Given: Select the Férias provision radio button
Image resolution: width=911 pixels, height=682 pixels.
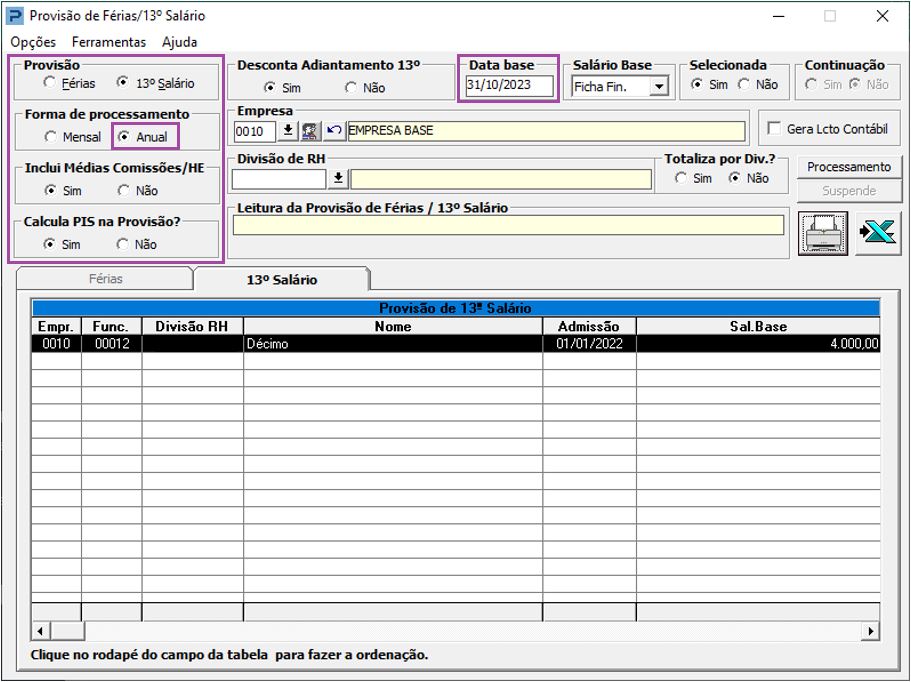Looking at the screenshot, I should point(50,84).
